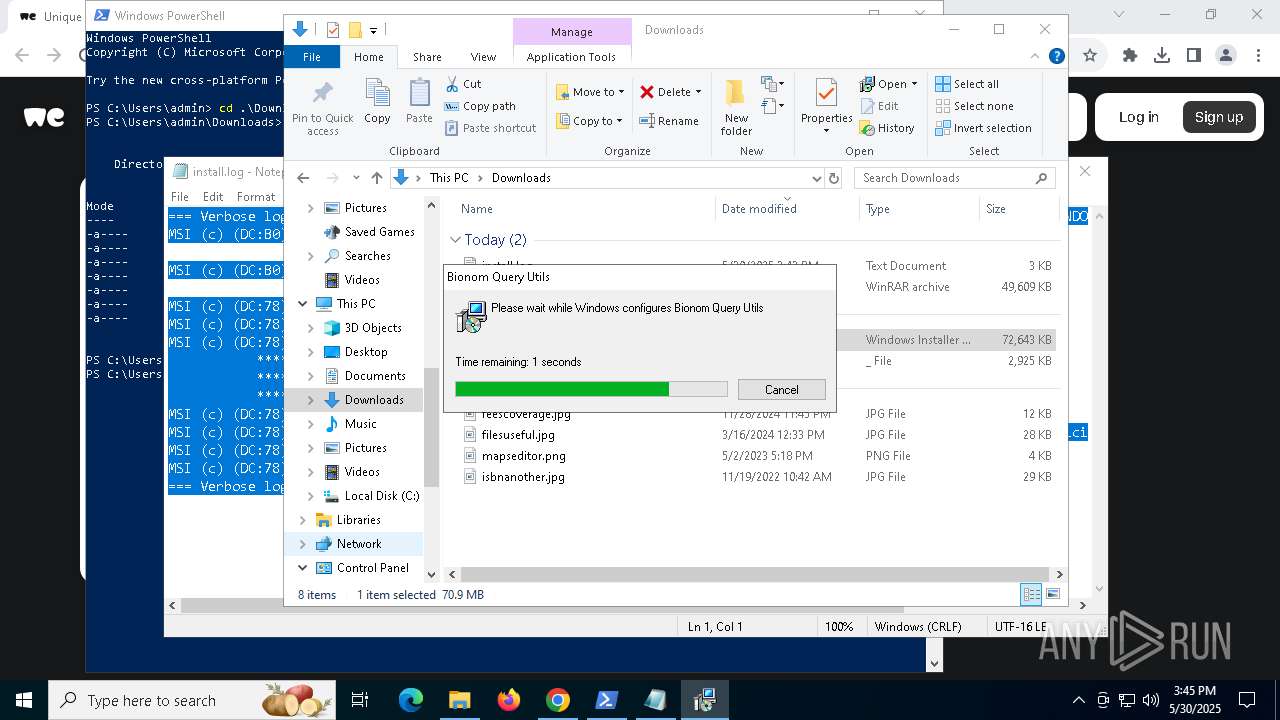Click Paste shortcut in ribbon

[490, 128]
